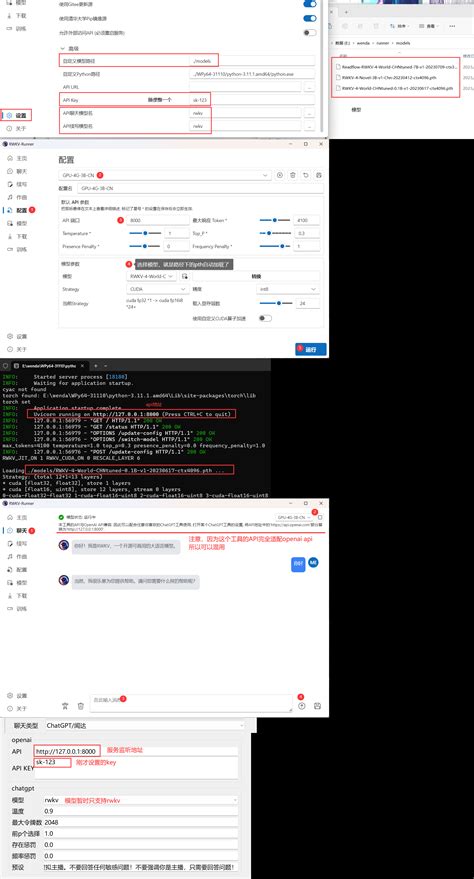The width and height of the screenshot is (474, 879).
Task: Toggle 使用自定义CUDA算子加速 switch
Action: (x=265, y=318)
